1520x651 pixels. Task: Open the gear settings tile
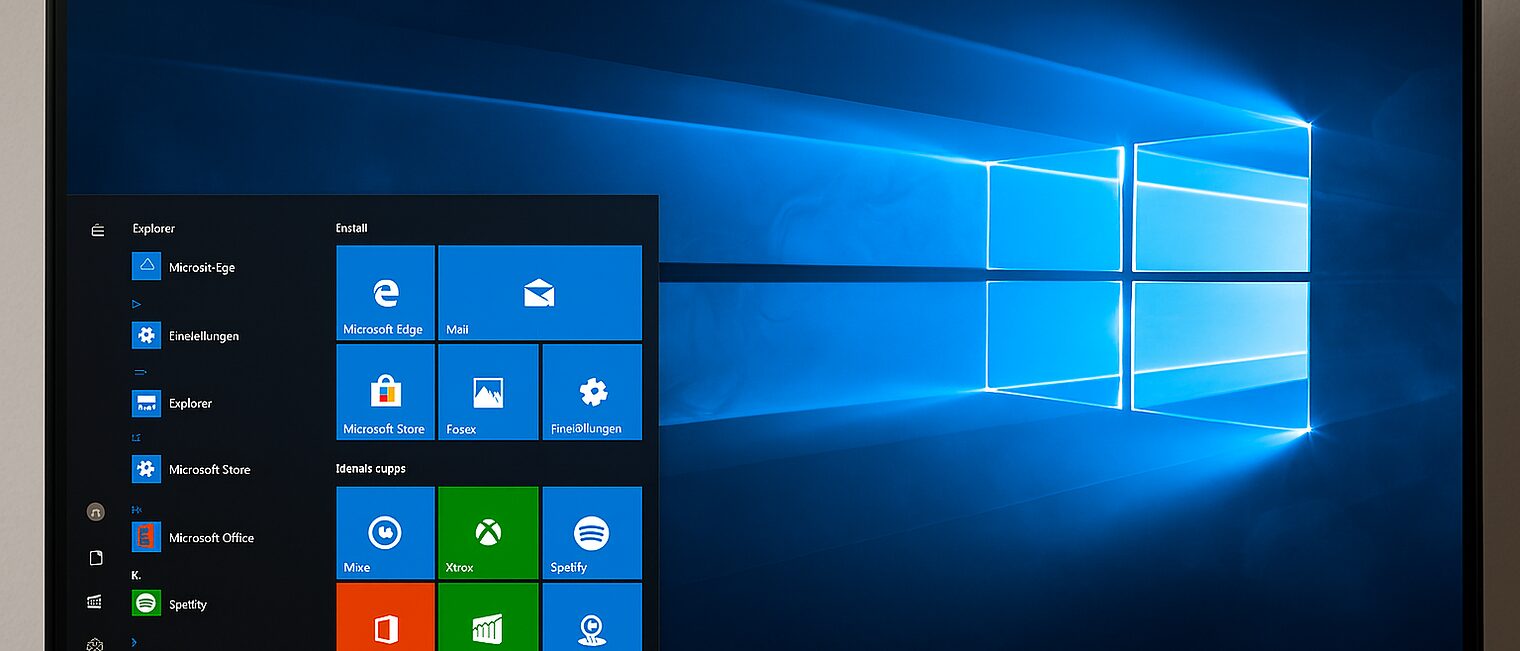coord(592,392)
